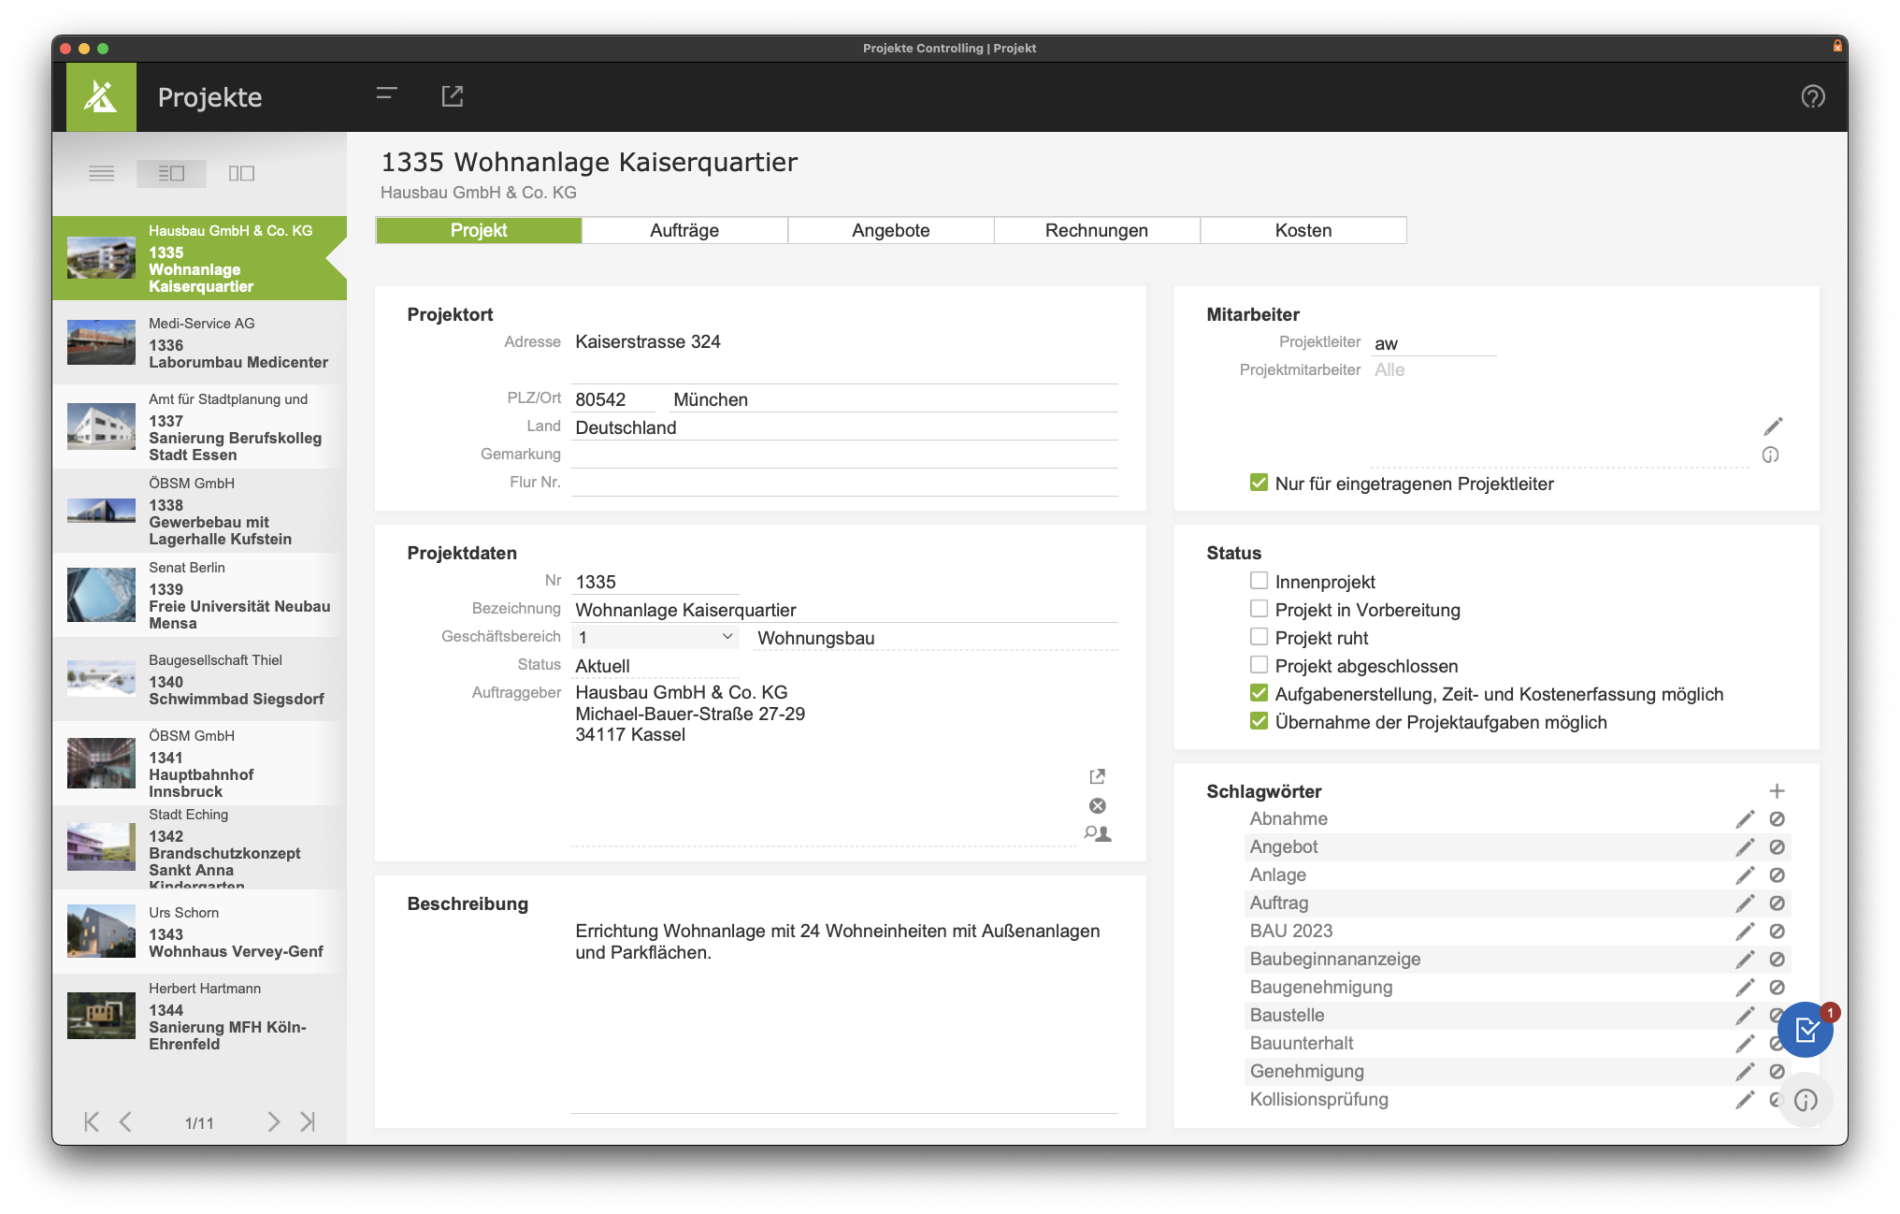Edit the Angebot keyword
Image resolution: width=1900 pixels, height=1214 pixels.
click(1744, 847)
